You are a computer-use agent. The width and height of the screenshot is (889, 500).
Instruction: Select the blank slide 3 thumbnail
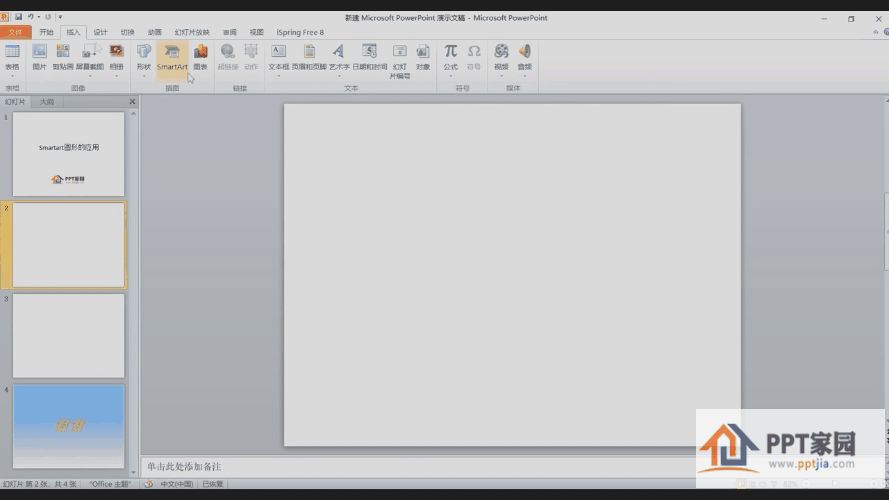pyautogui.click(x=69, y=336)
